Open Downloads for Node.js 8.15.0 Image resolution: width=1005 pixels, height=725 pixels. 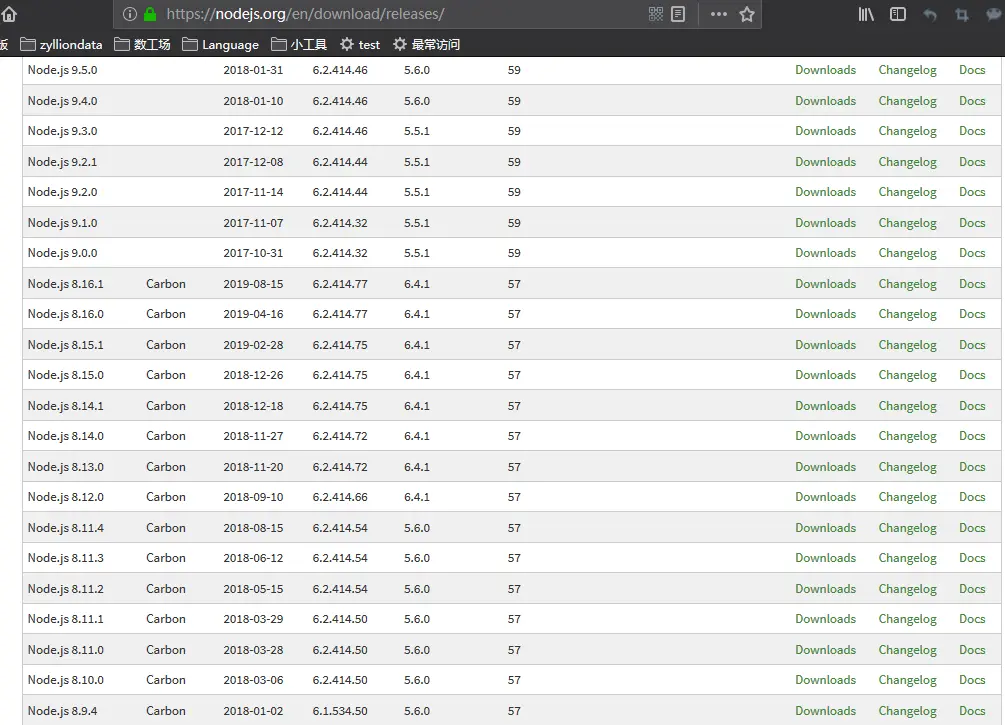[x=826, y=374]
